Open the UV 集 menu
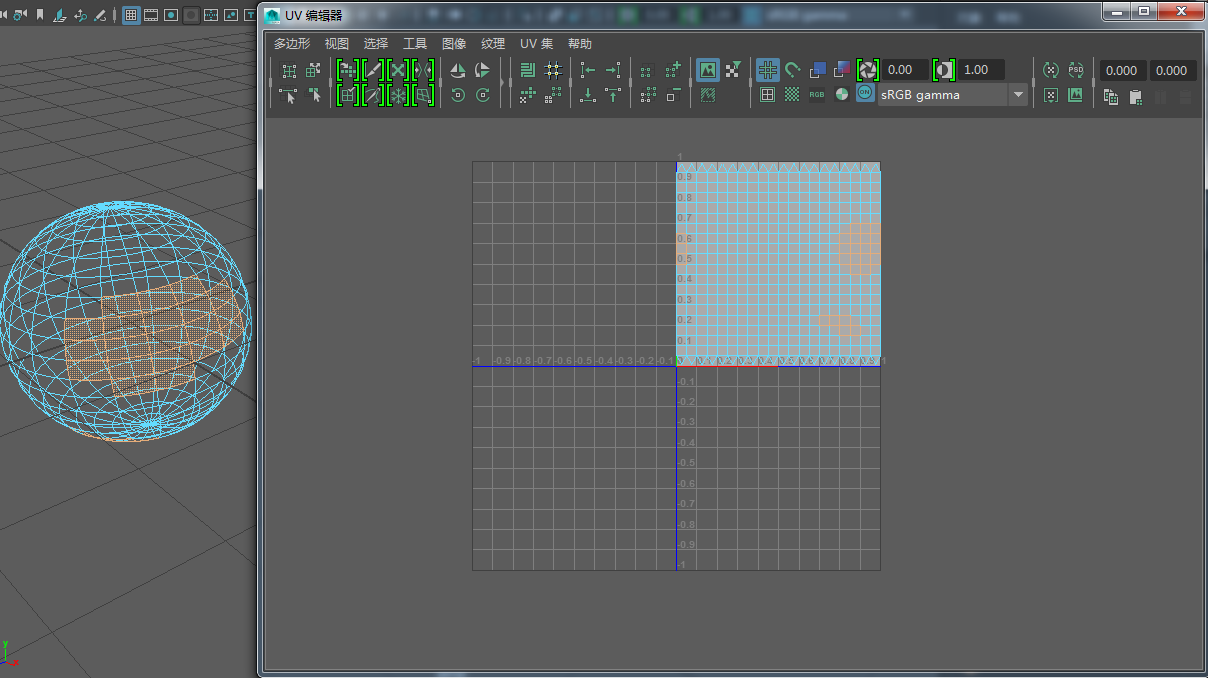 click(536, 44)
